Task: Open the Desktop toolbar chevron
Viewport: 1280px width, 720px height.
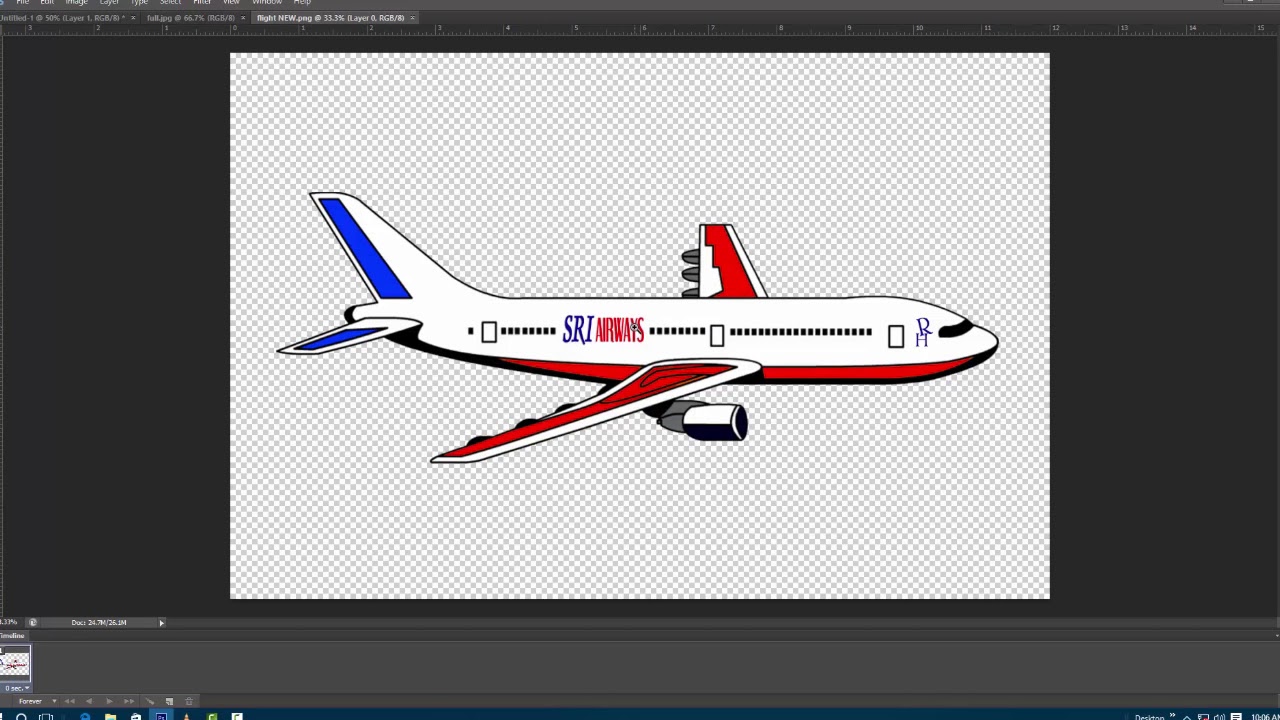Action: [1172, 714]
